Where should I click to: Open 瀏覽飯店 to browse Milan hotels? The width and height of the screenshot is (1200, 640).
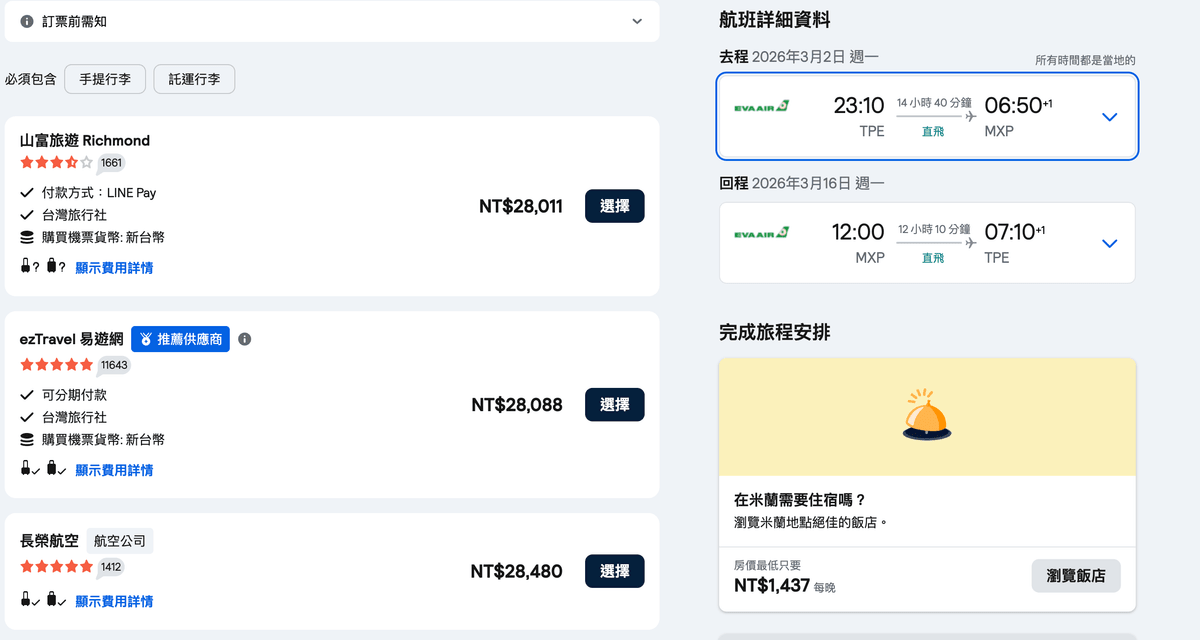[1075, 576]
